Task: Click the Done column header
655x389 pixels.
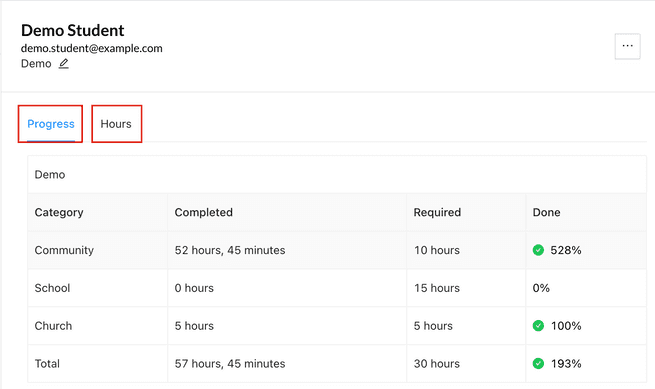Action: pos(546,212)
